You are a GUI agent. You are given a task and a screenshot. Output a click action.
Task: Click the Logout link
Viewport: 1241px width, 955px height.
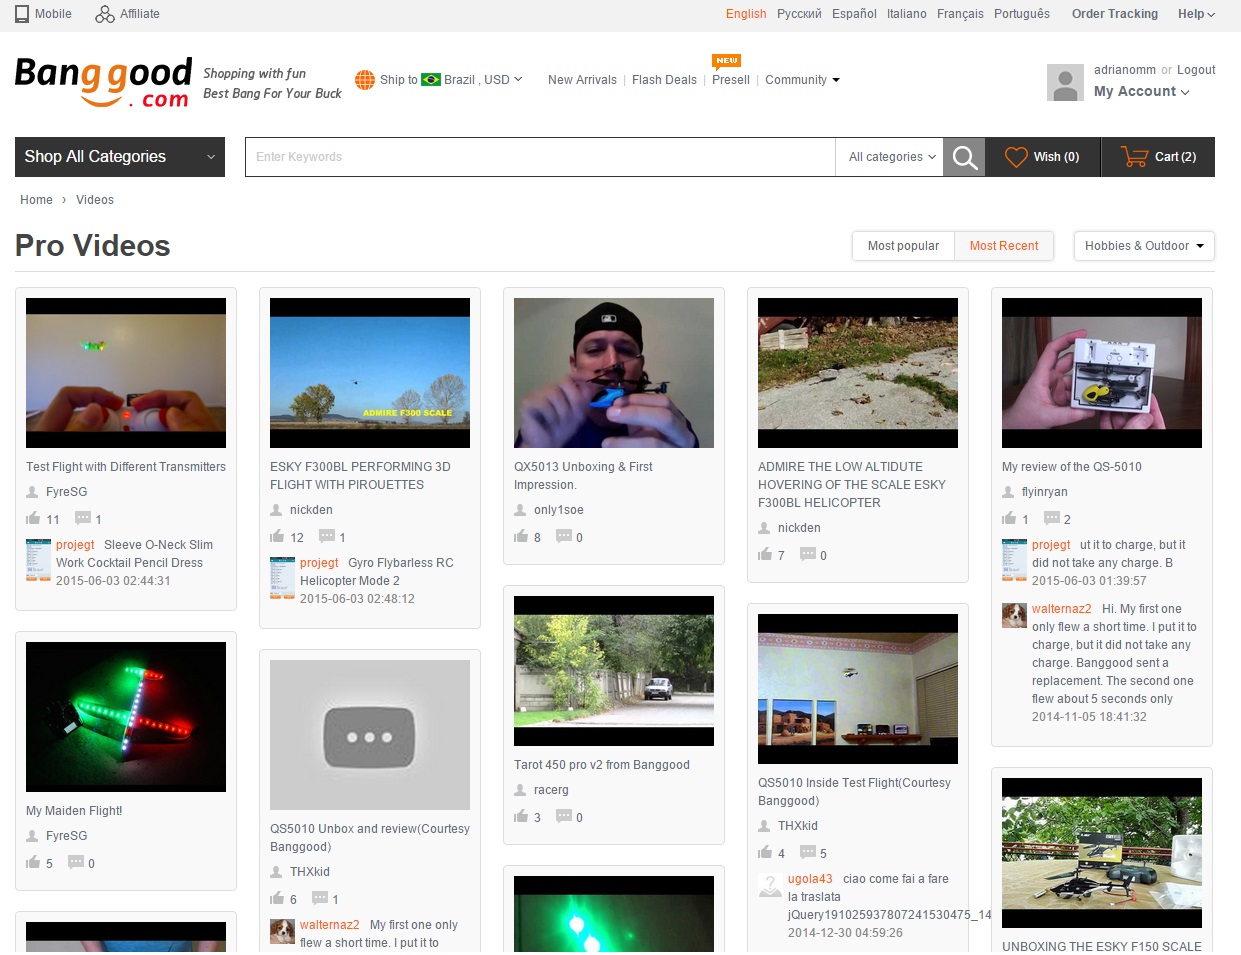pyautogui.click(x=1196, y=70)
